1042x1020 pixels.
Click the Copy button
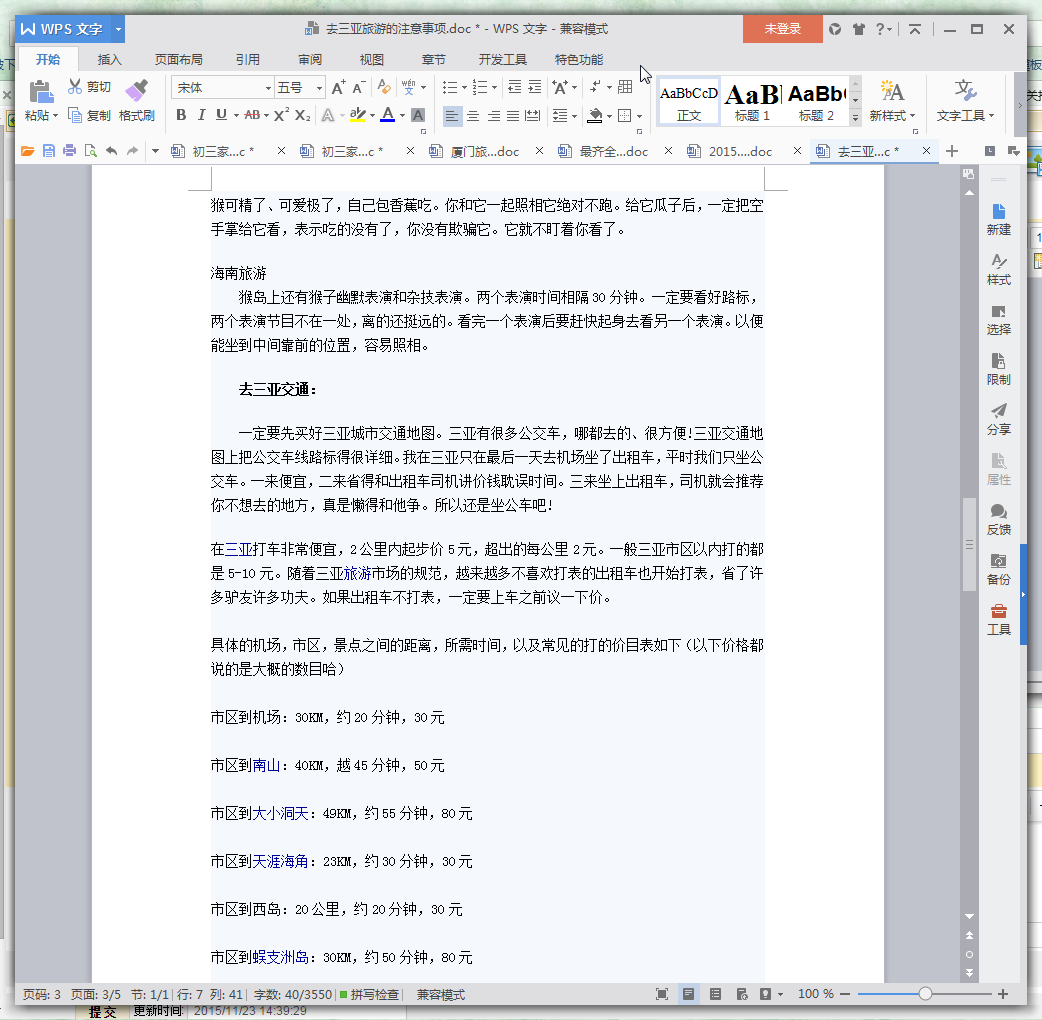pos(89,116)
